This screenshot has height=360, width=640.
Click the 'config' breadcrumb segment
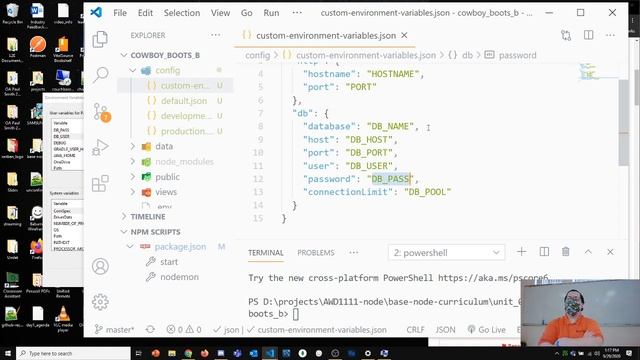coord(258,55)
